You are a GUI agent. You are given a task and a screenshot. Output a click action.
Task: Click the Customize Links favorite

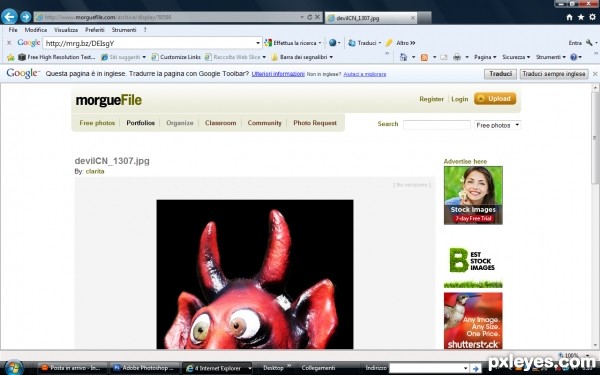[x=176, y=57]
